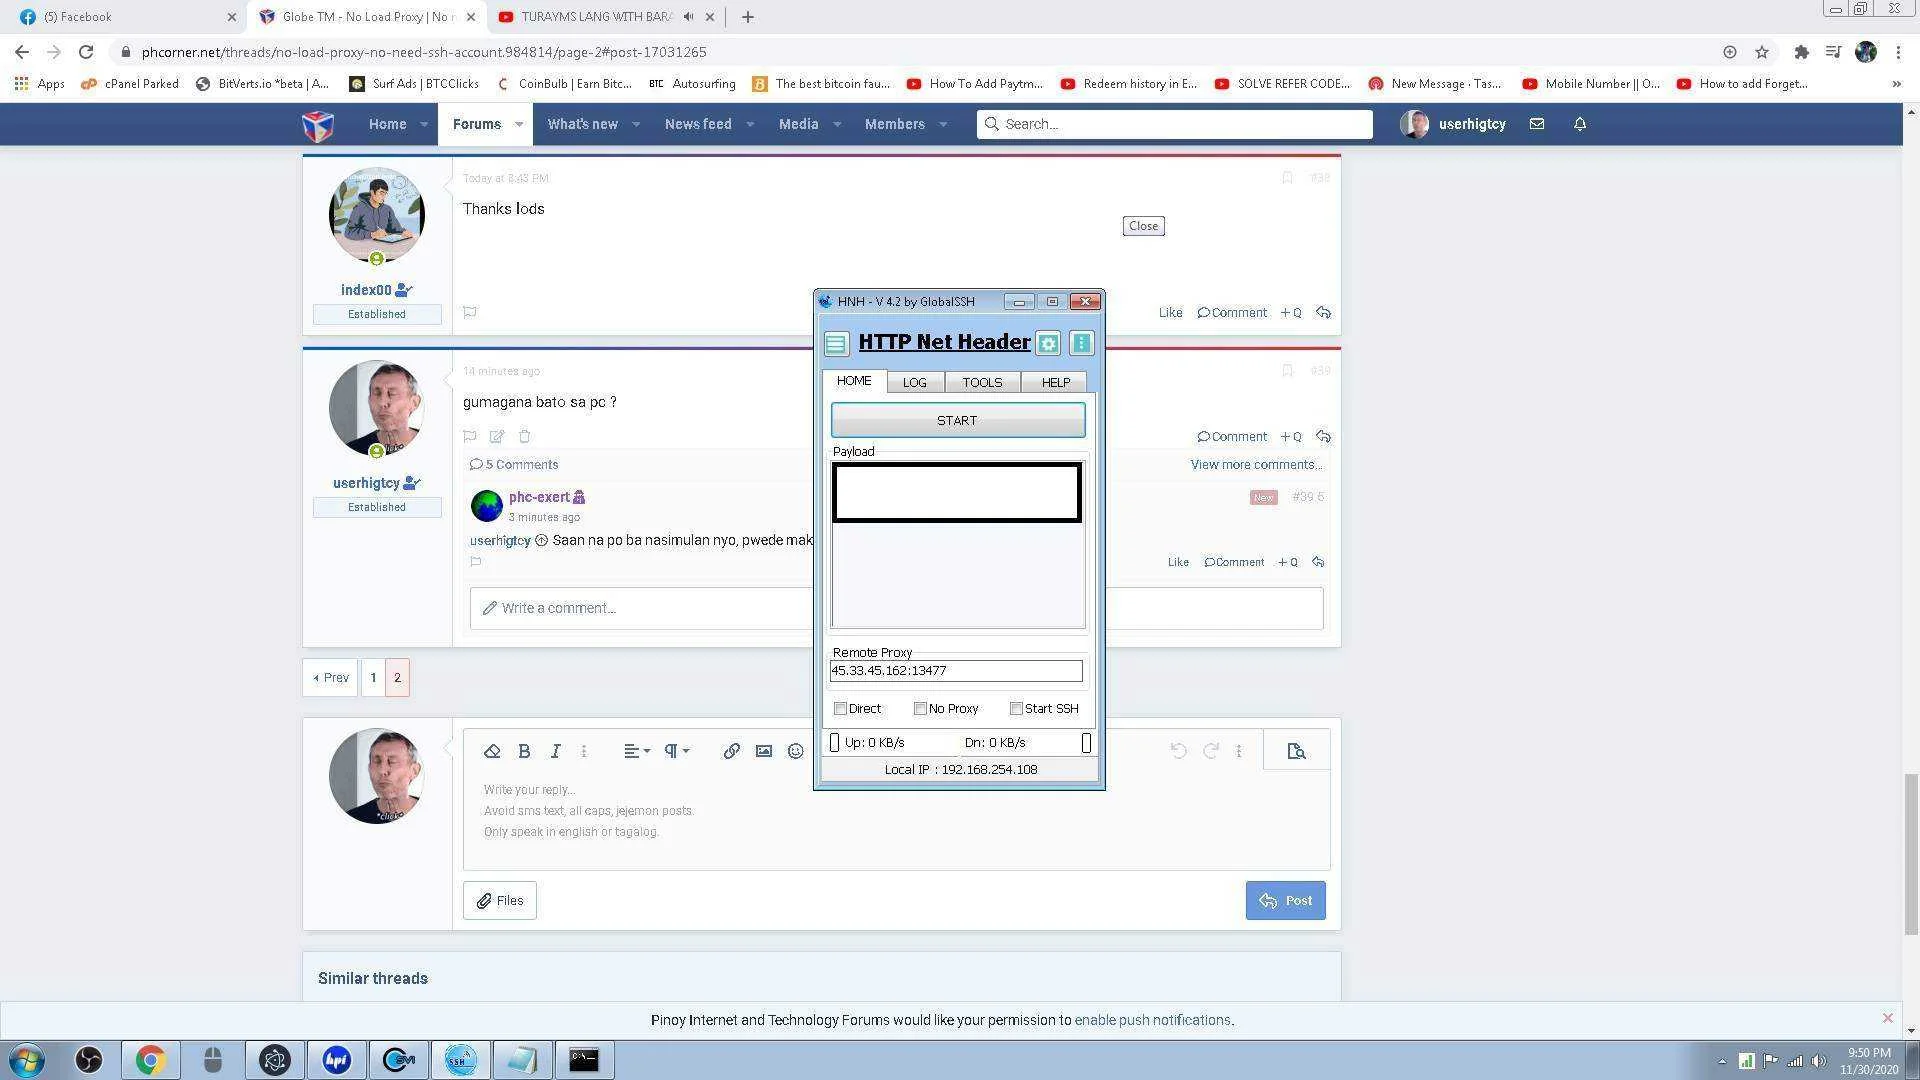The height and width of the screenshot is (1080, 1920).
Task: Click into the Remote Proxy field
Action: tap(956, 671)
